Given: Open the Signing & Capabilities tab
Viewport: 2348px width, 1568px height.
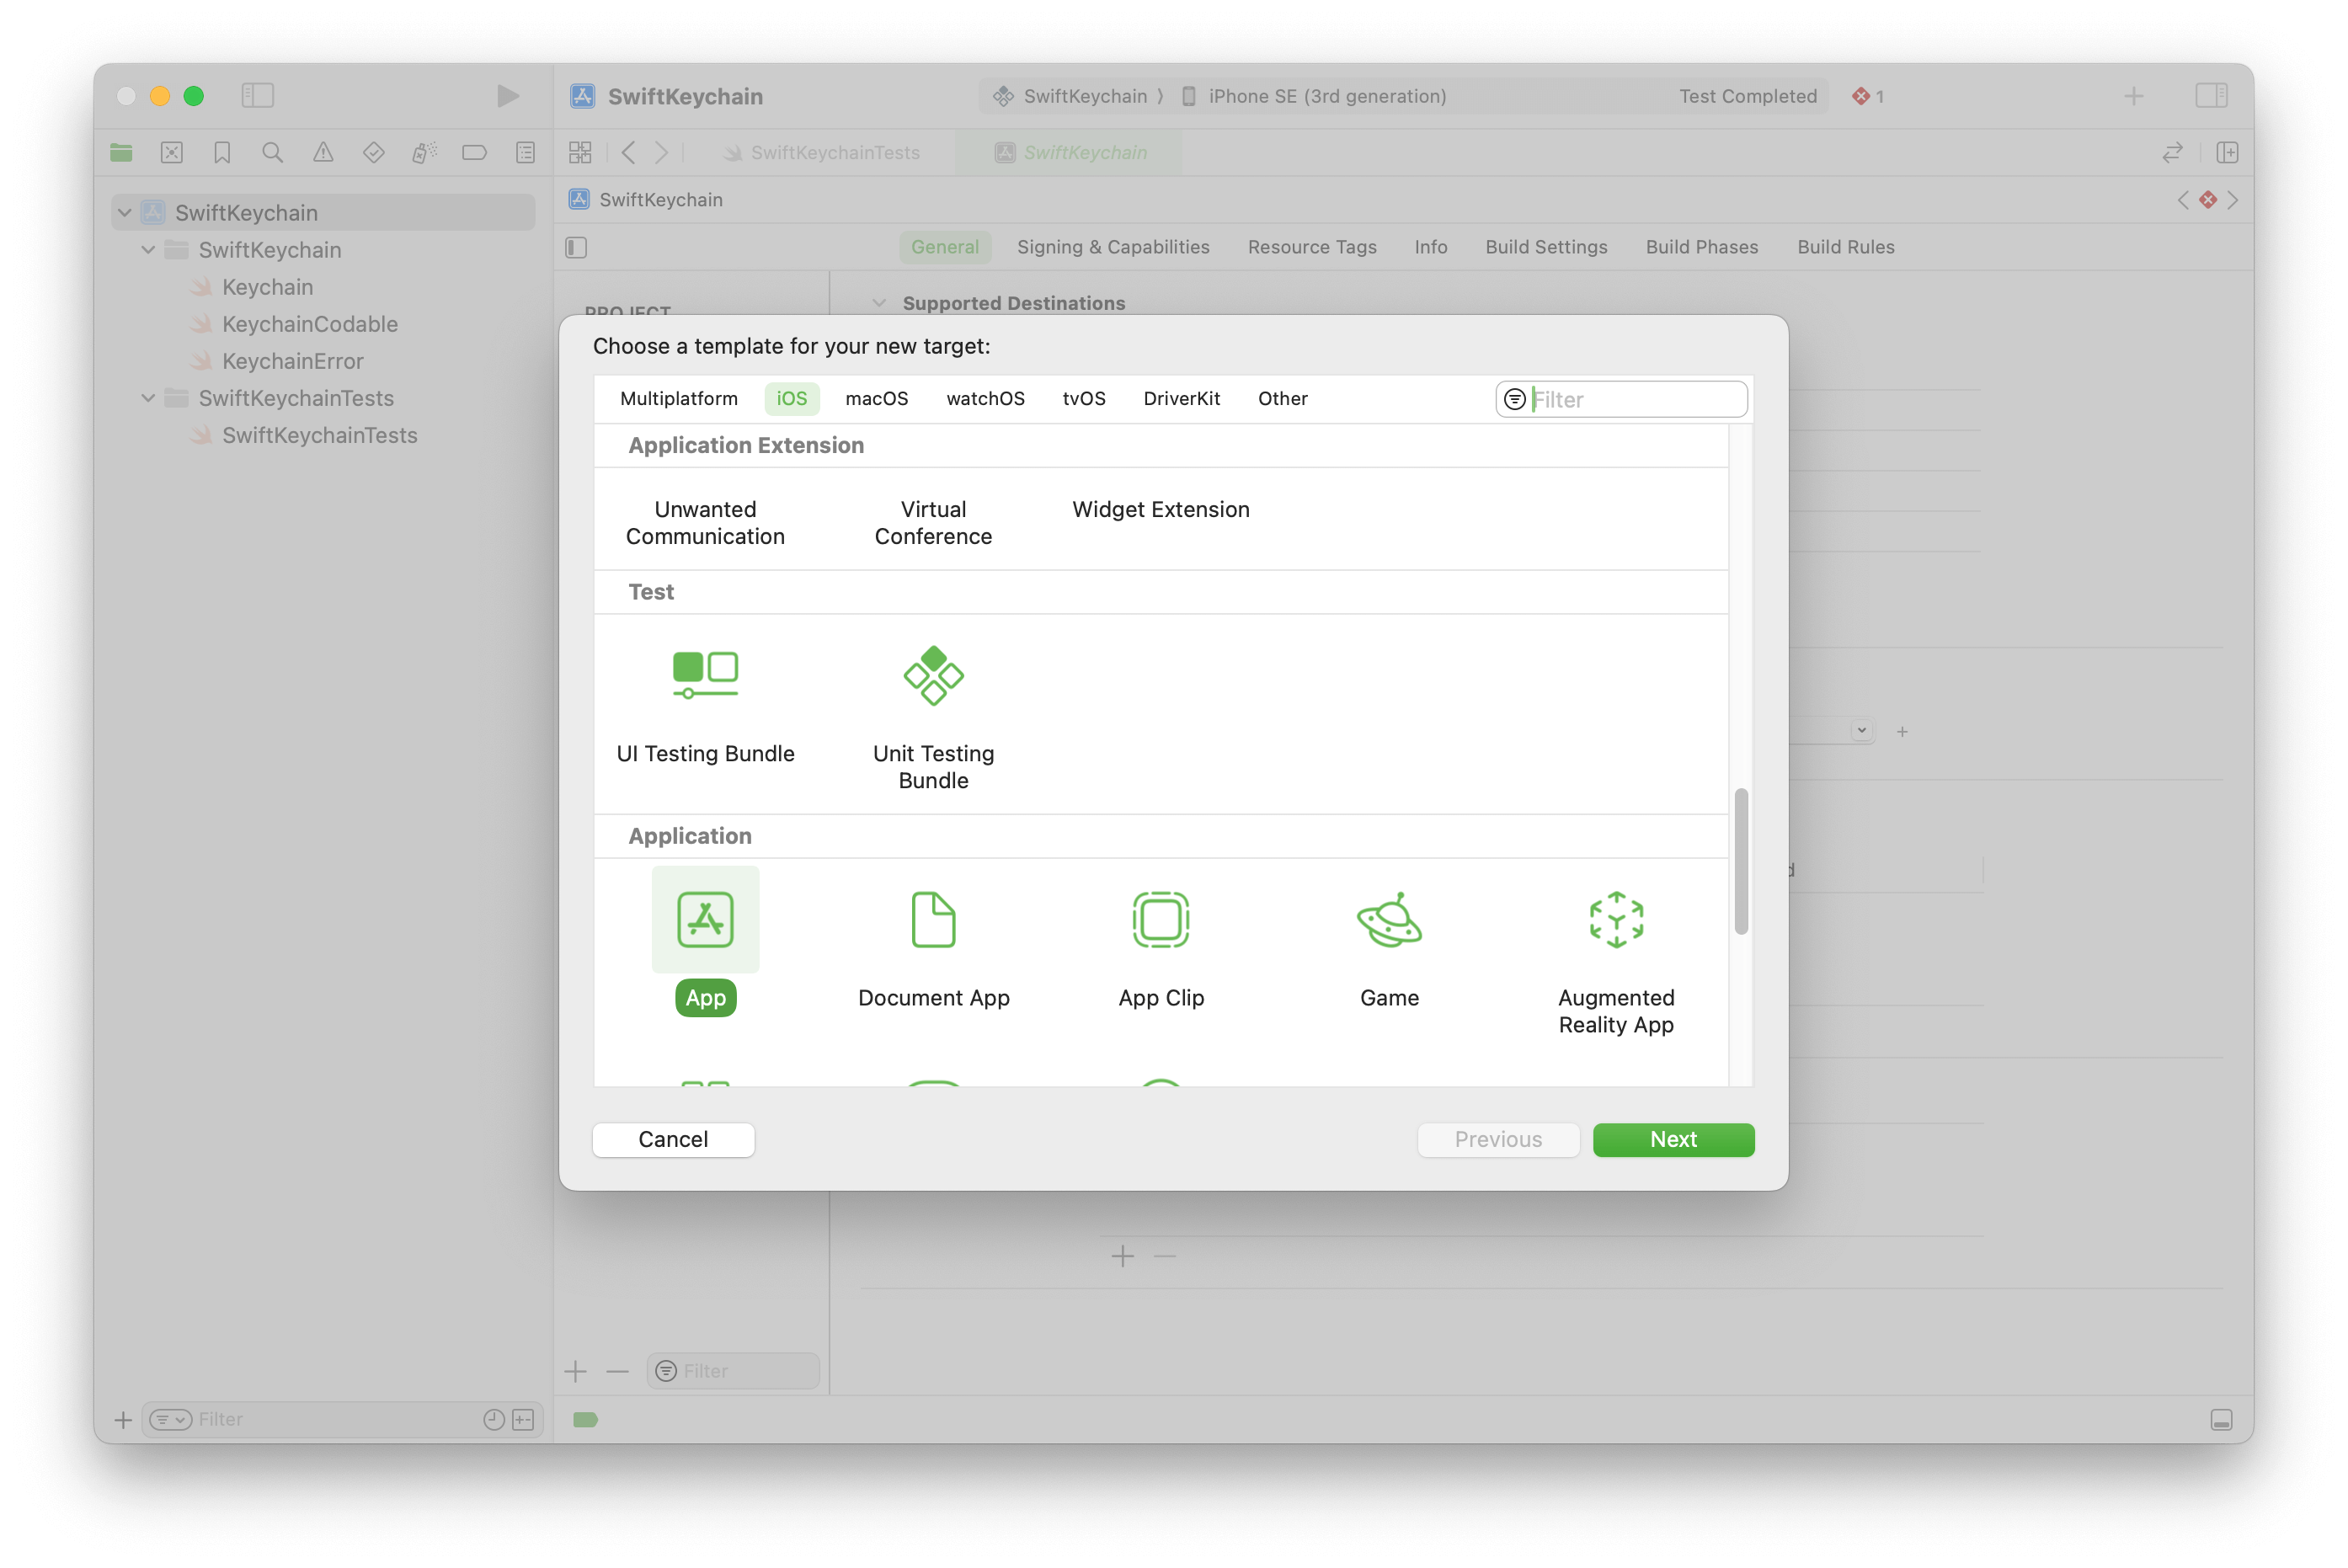Looking at the screenshot, I should point(1113,247).
